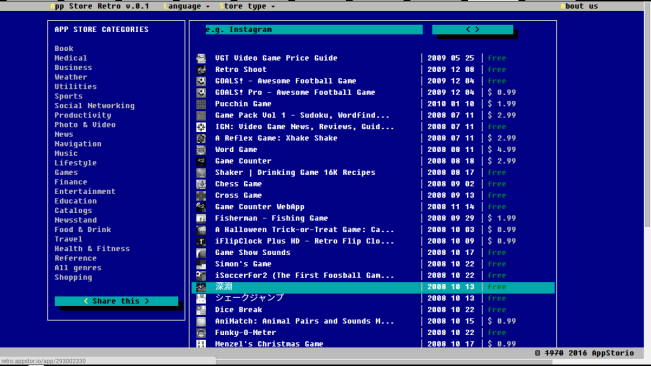Select the iFlipClock Plus HD icon
Screen dimensions: 651x366
coord(201,241)
